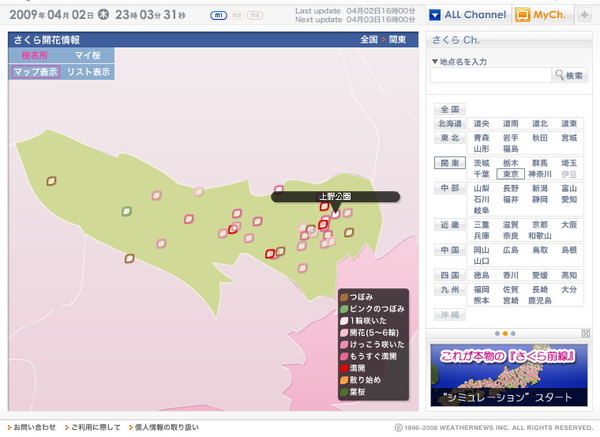This screenshot has width=600, height=437.
Task: Choose 鹿児島 prefecture link
Action: point(540,300)
